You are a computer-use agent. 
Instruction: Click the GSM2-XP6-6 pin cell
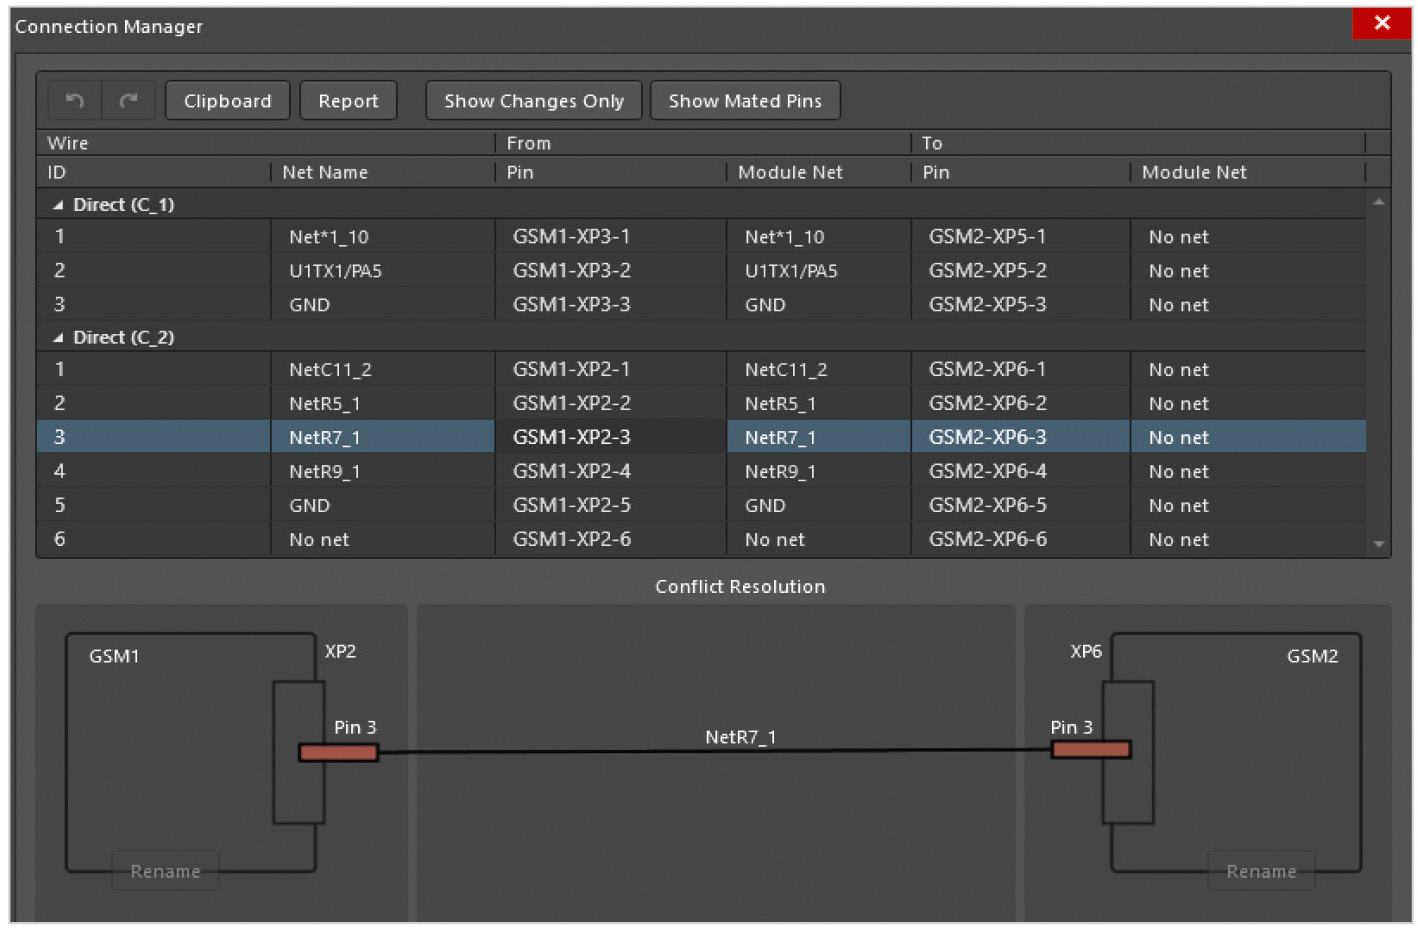click(987, 539)
